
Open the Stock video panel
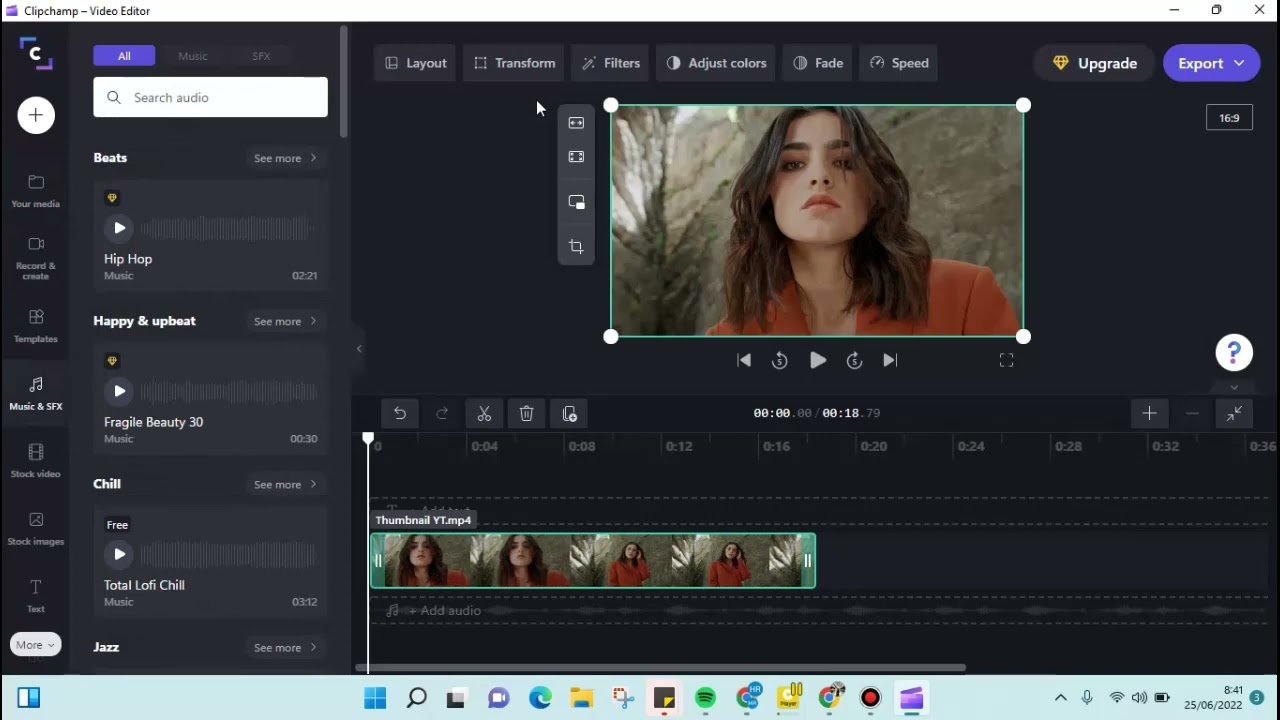[x=35, y=461]
